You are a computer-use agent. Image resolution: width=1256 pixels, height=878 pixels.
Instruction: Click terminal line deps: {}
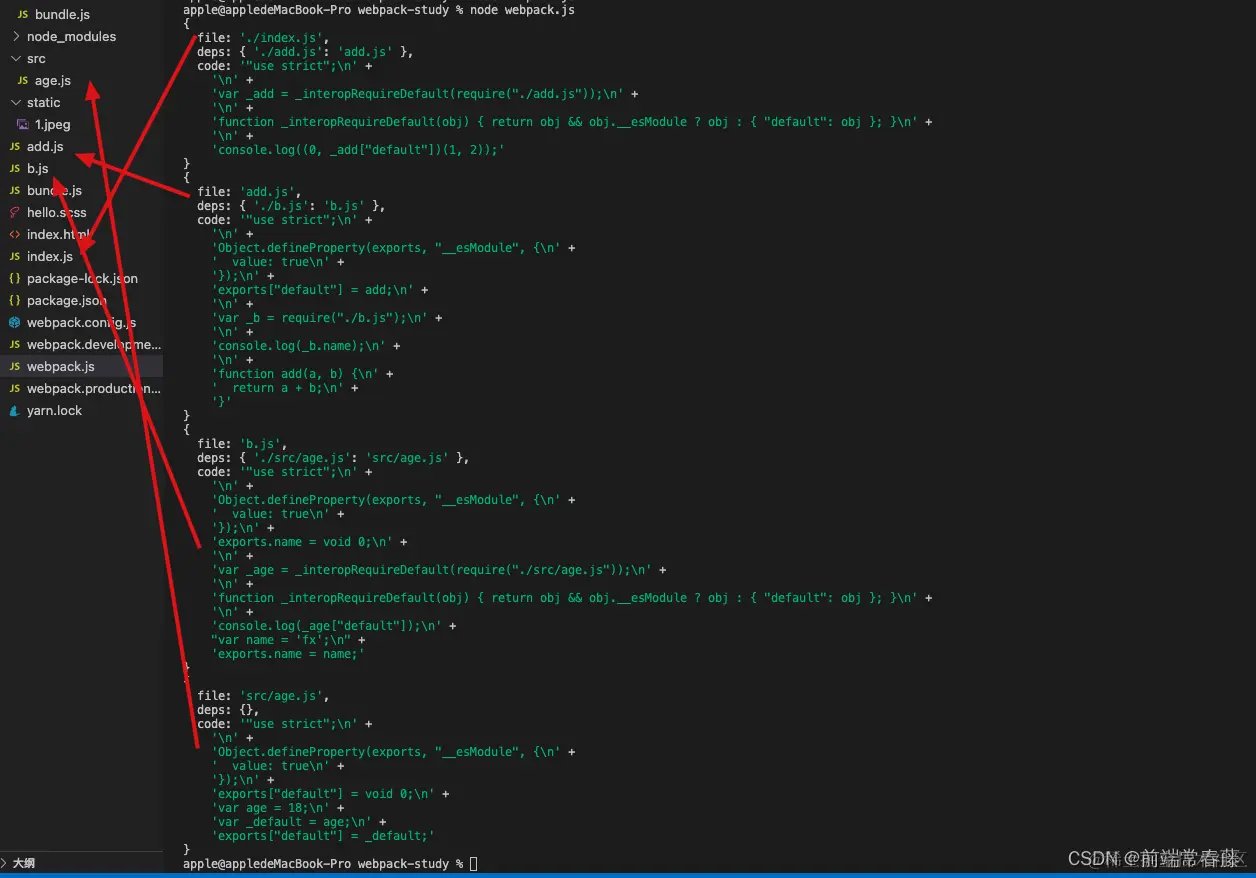tap(228, 709)
